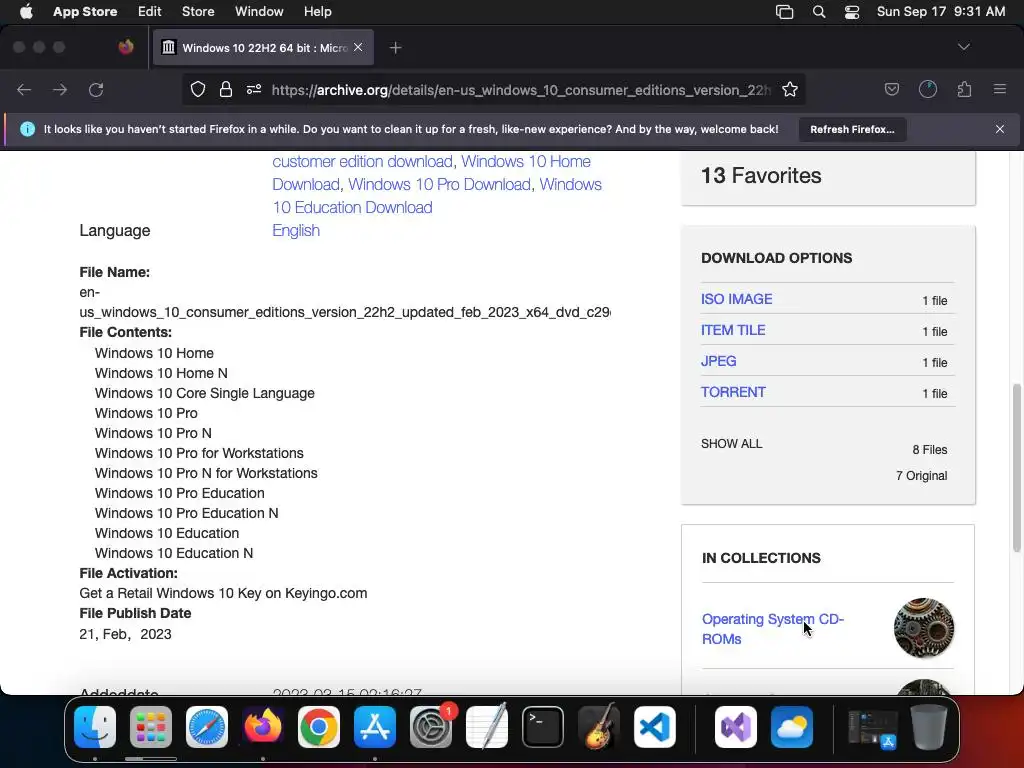Open Firefox account icon

pyautogui.click(x=928, y=89)
